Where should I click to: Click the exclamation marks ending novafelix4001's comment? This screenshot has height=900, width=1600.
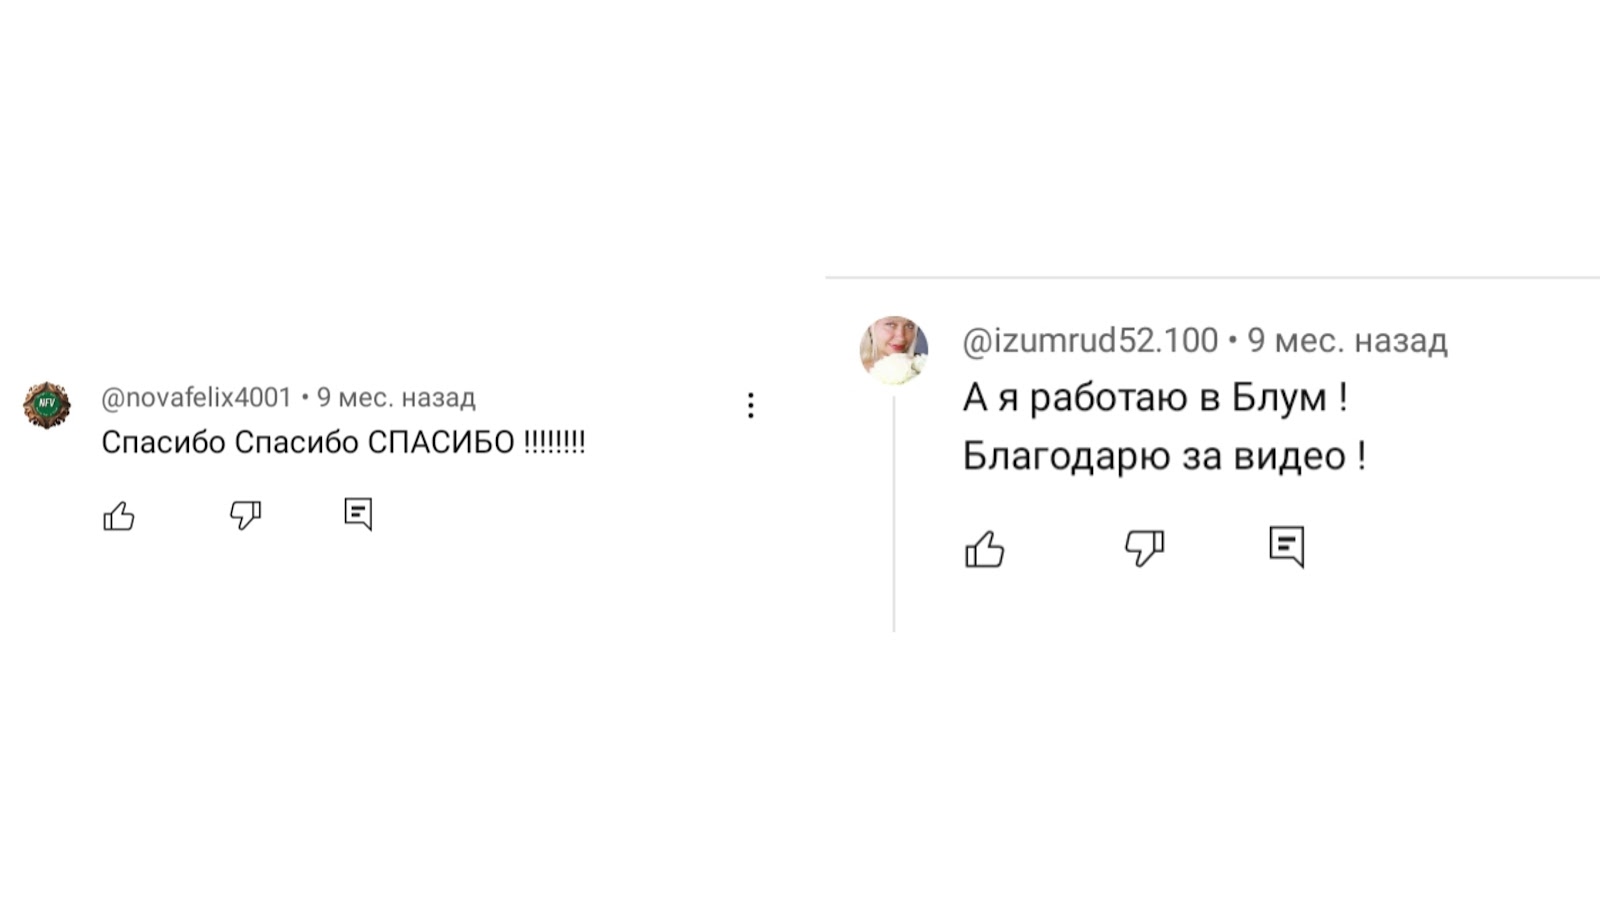tap(555, 442)
